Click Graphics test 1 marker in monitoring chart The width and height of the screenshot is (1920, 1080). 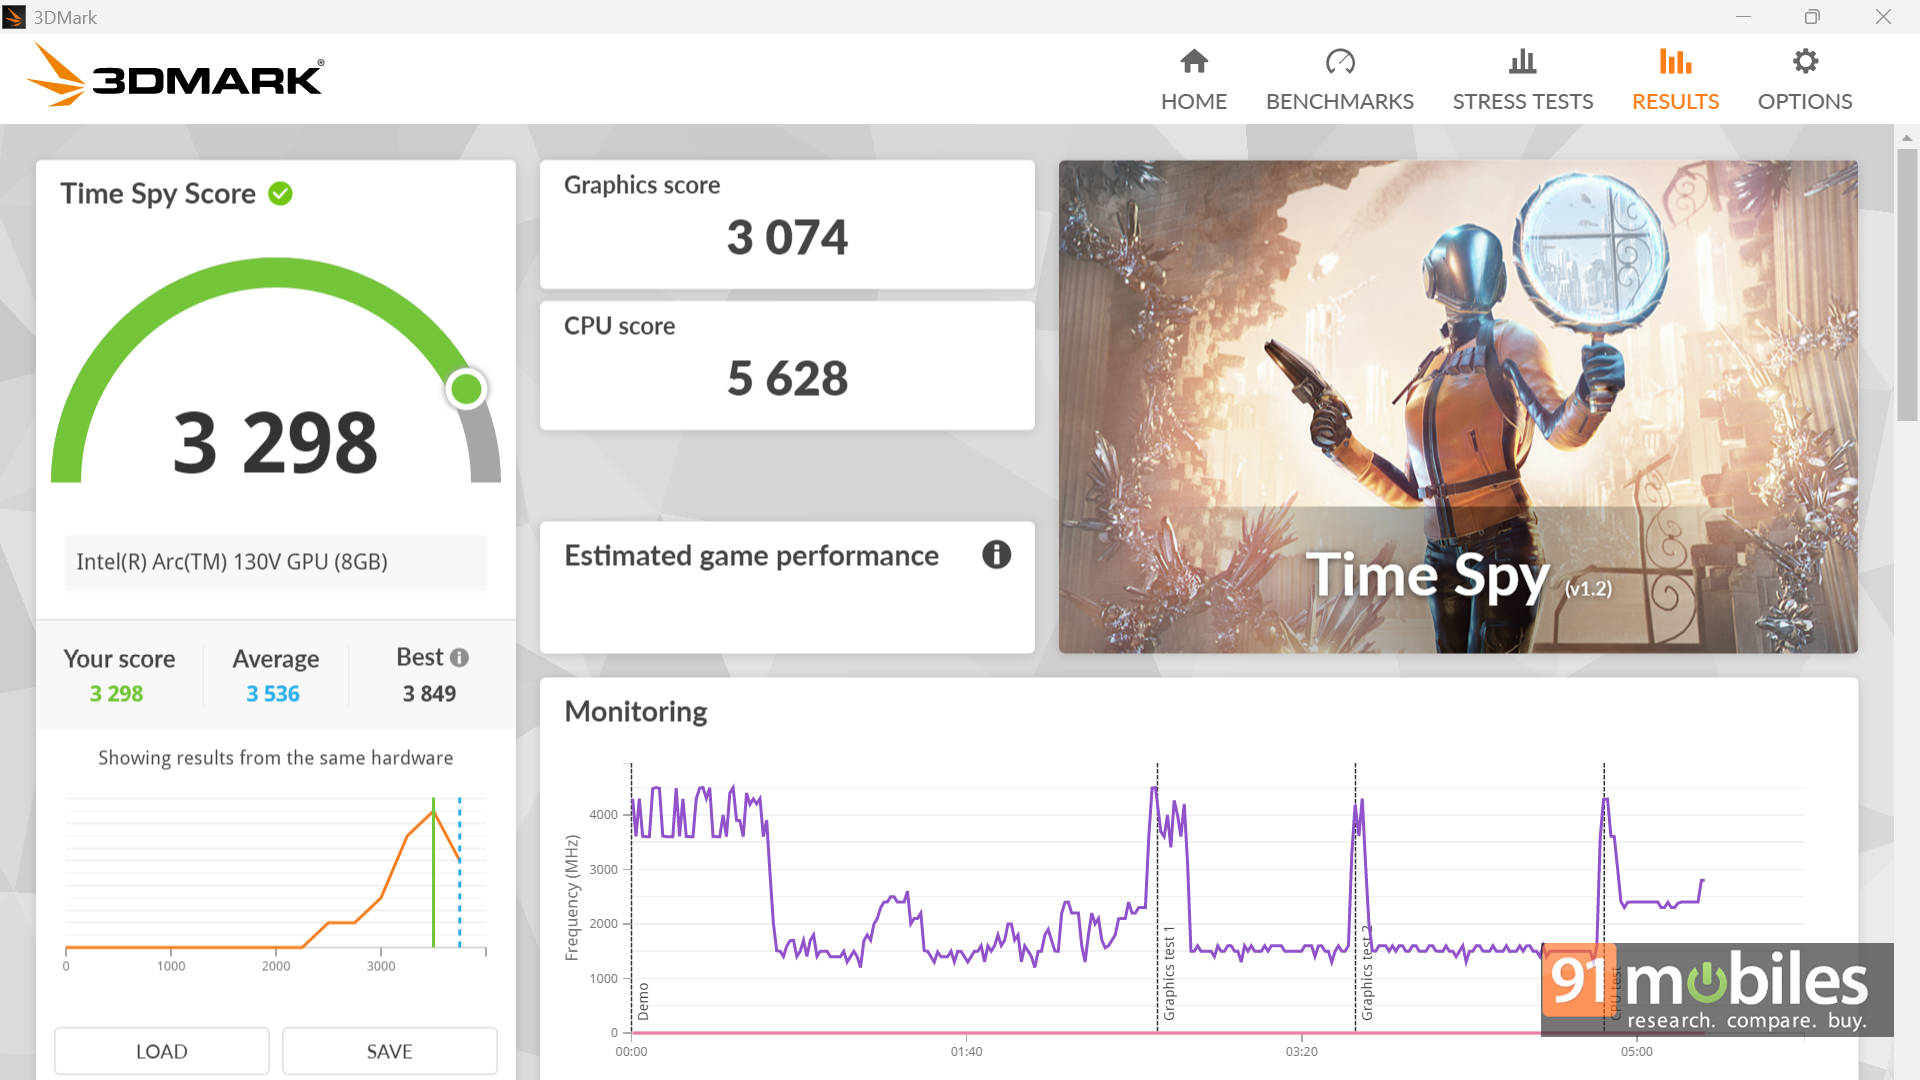click(x=1168, y=972)
